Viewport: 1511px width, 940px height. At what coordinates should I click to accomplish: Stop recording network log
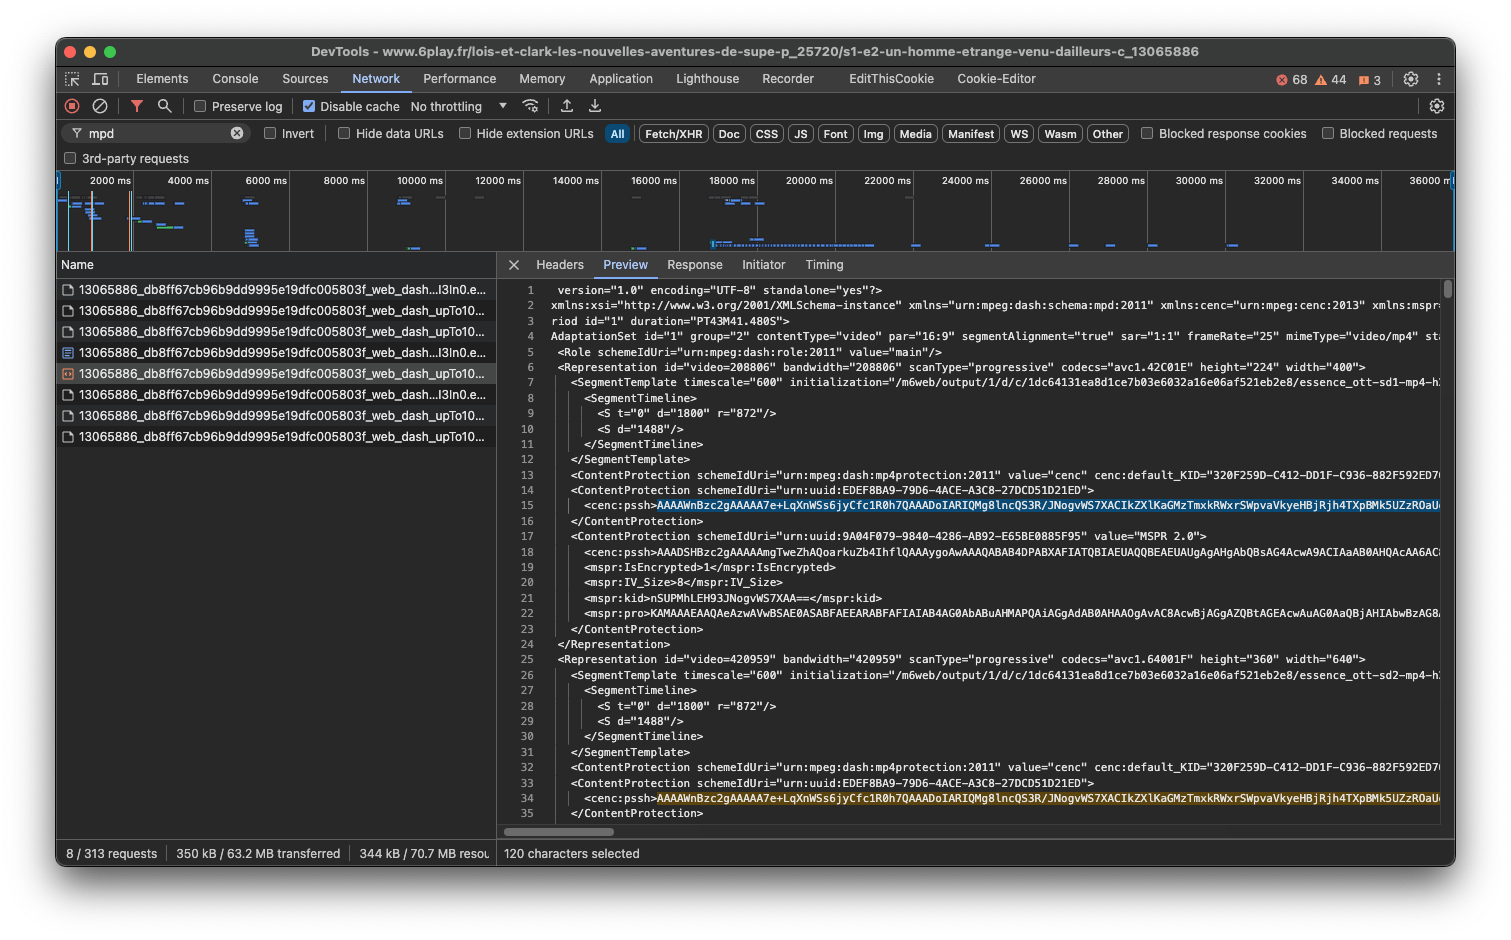pos(72,106)
